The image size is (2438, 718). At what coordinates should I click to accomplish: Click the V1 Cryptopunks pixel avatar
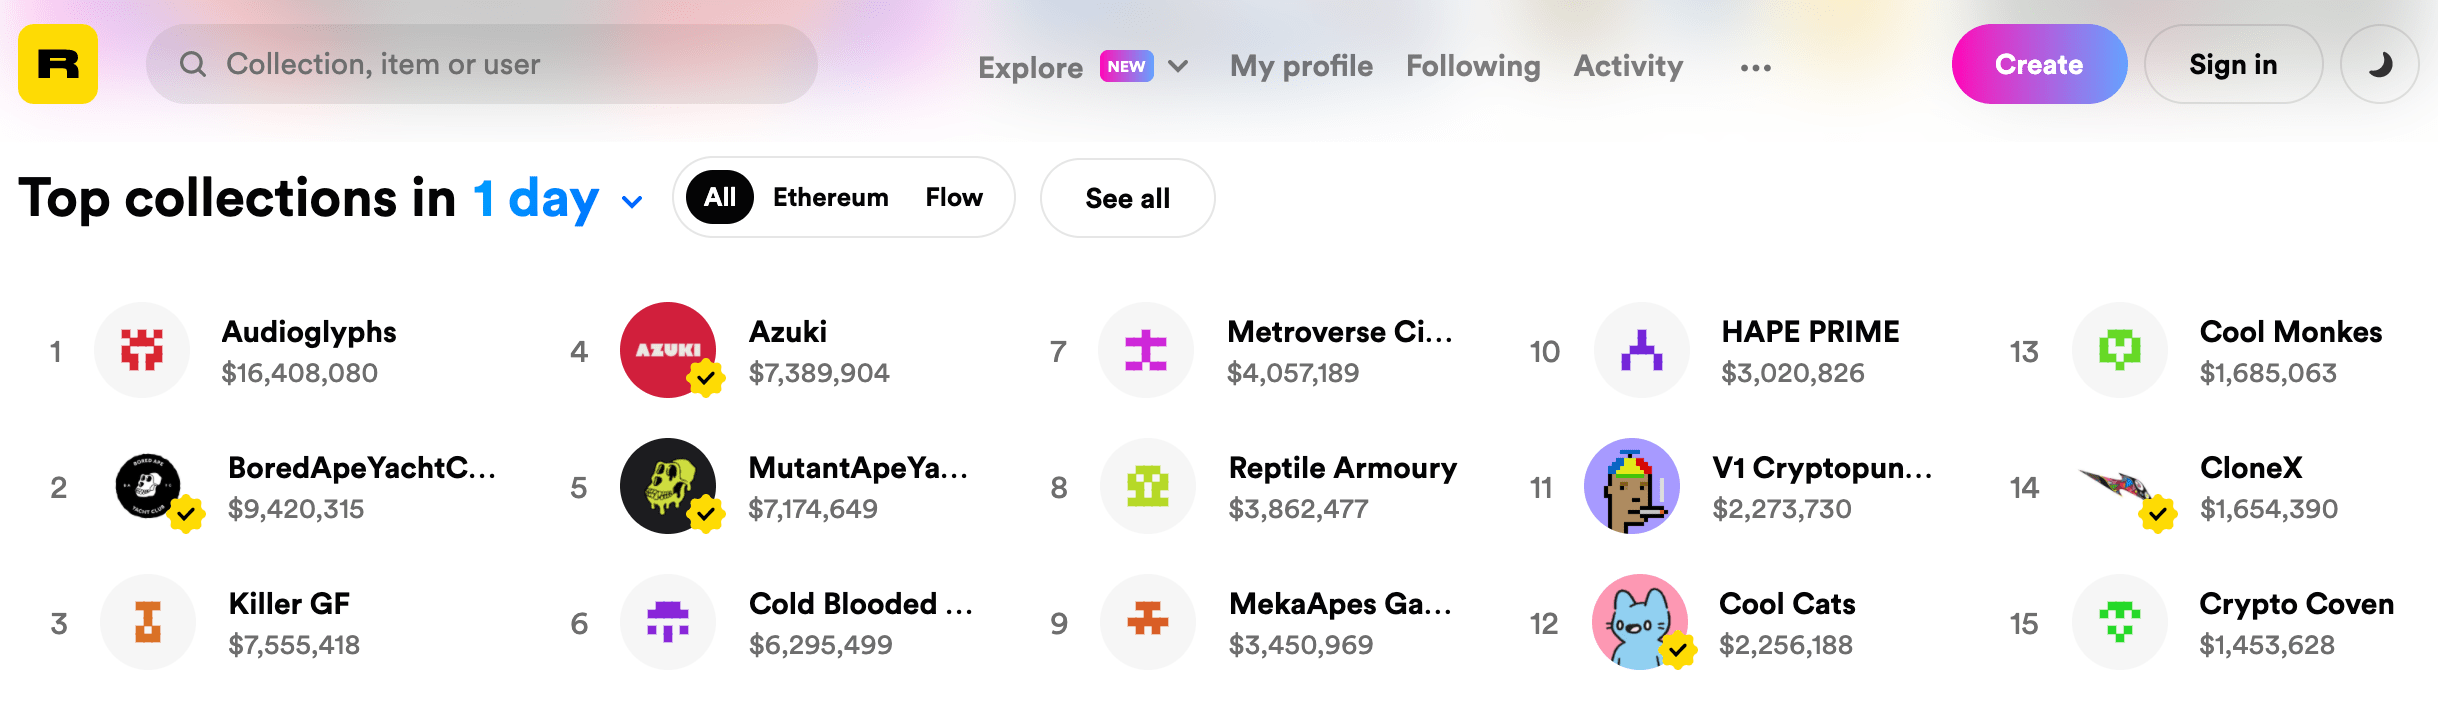coord(1632,486)
